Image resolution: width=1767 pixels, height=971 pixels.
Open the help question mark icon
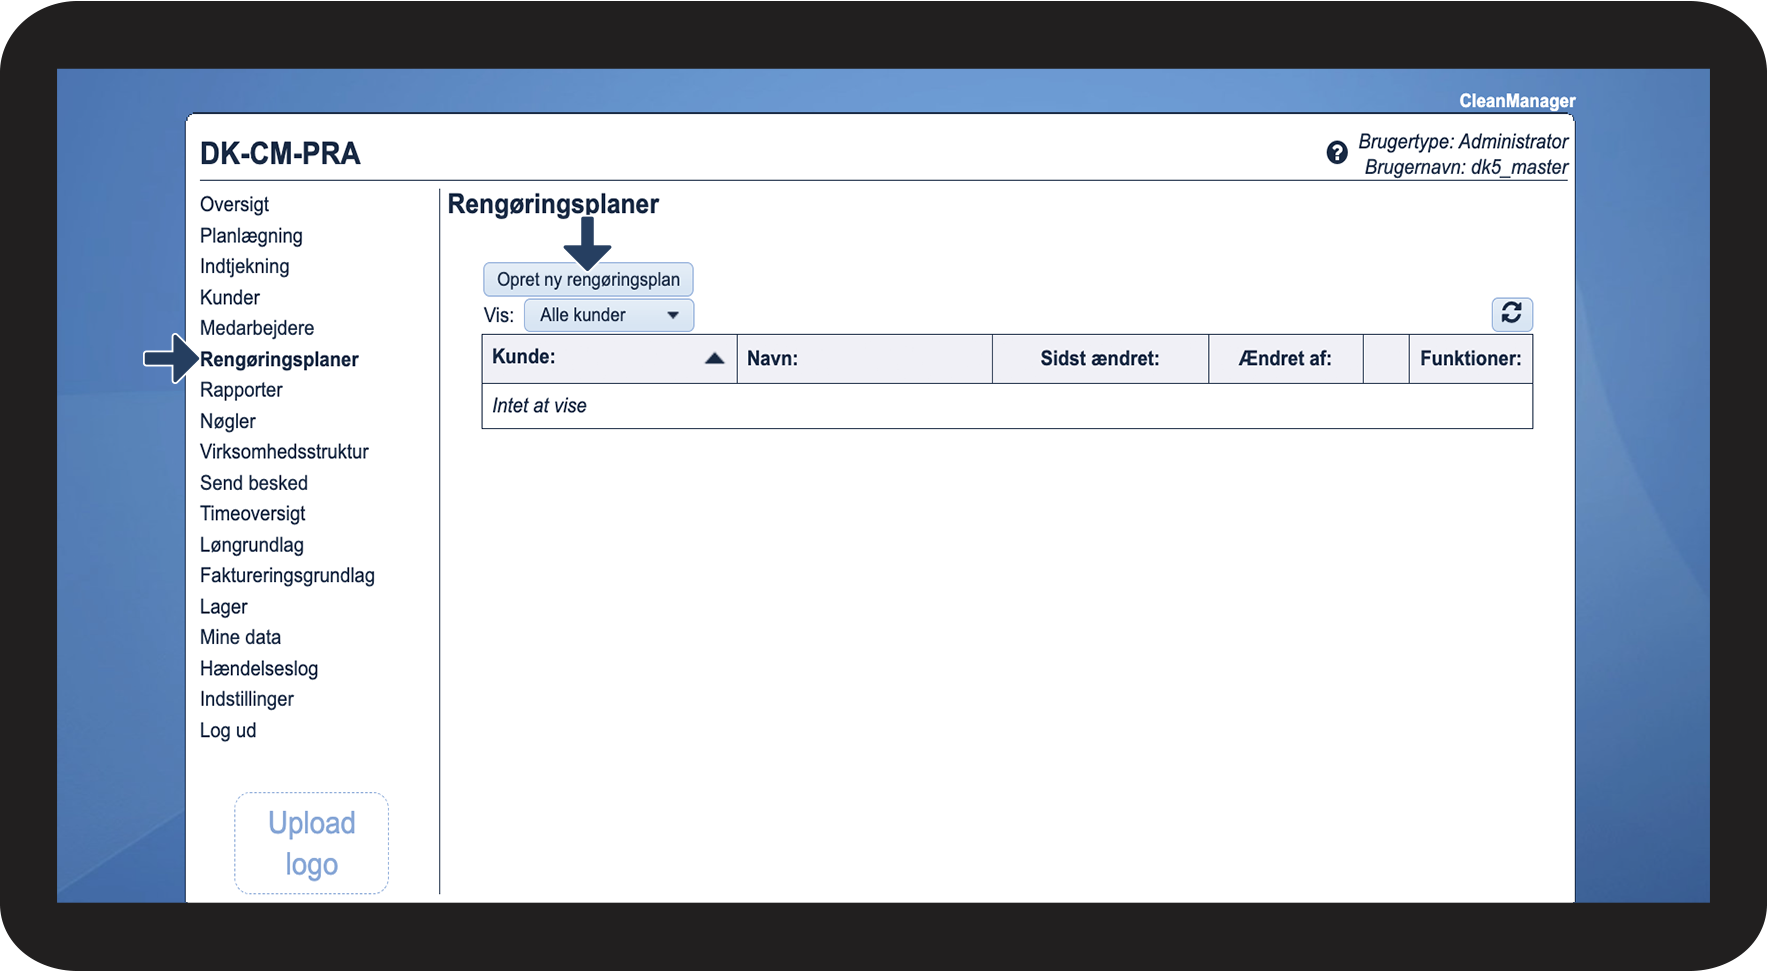pos(1337,153)
